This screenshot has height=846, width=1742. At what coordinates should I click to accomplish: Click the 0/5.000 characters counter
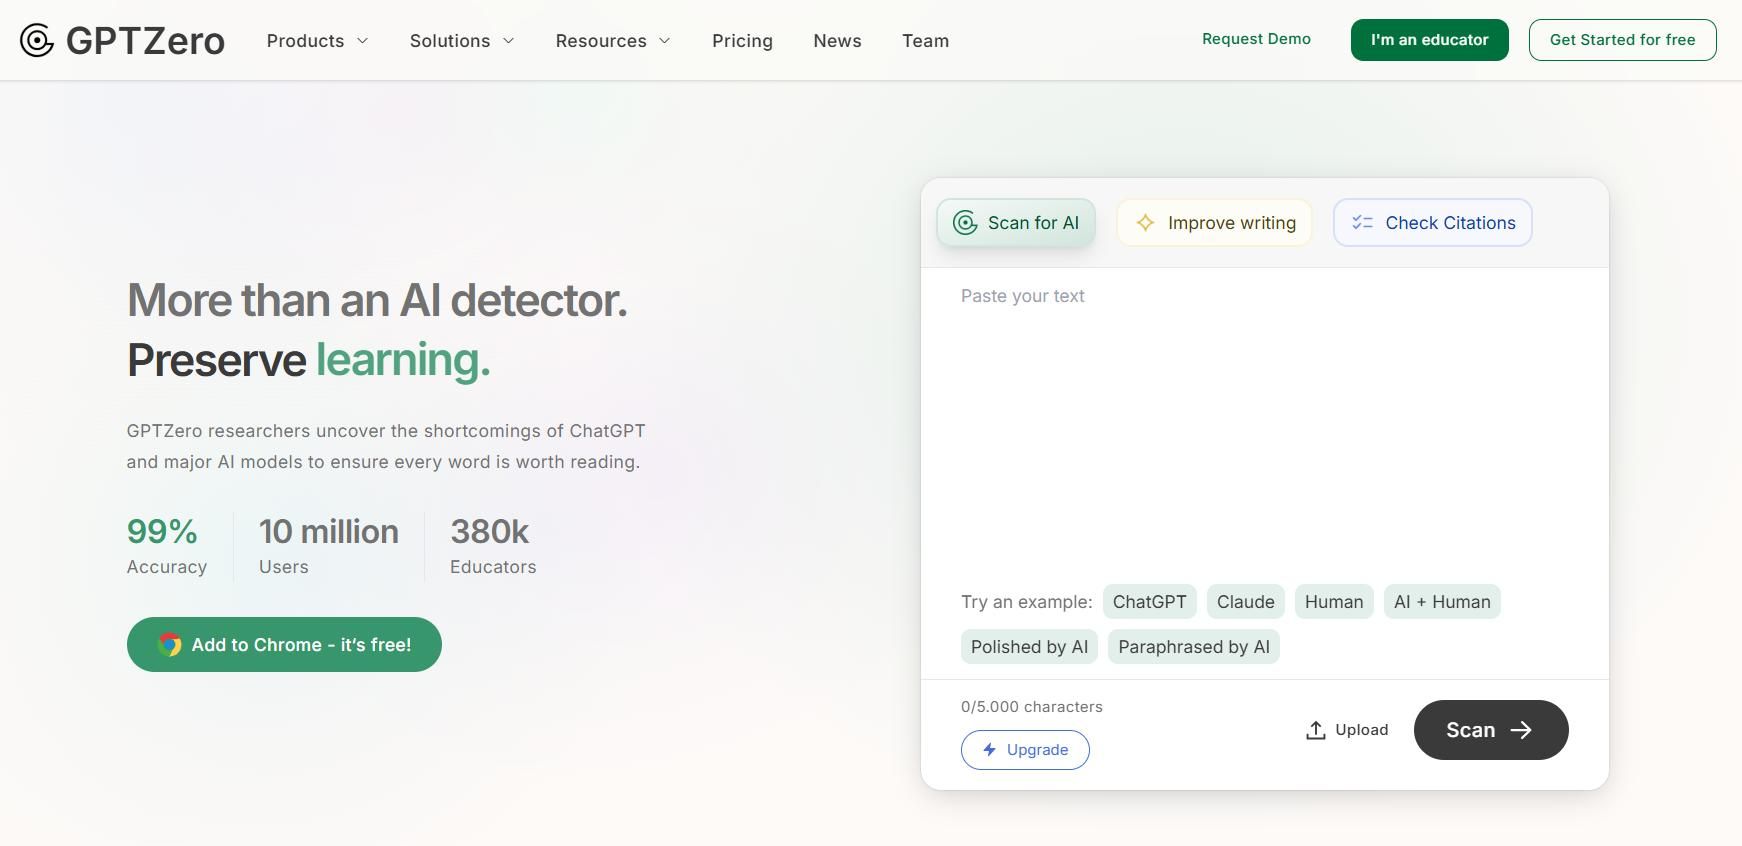[1032, 707]
